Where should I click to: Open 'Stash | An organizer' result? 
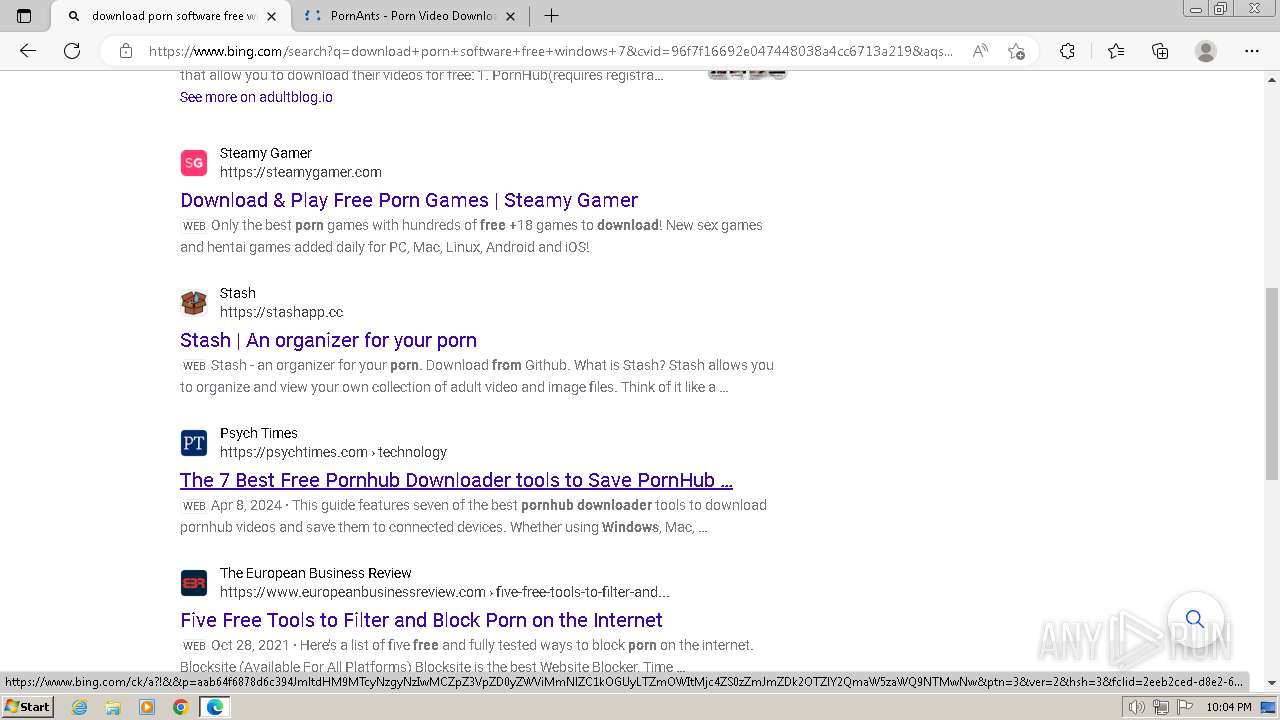[x=328, y=340]
